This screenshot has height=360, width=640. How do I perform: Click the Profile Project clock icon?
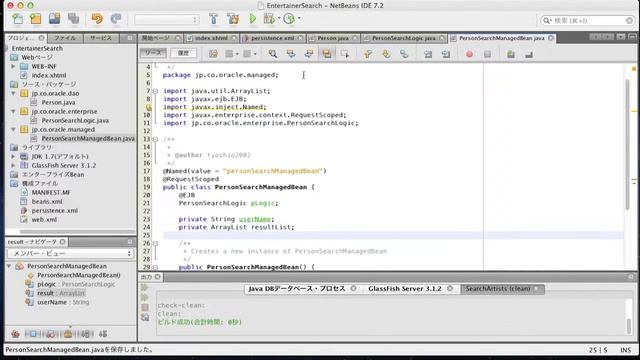[x=289, y=19]
